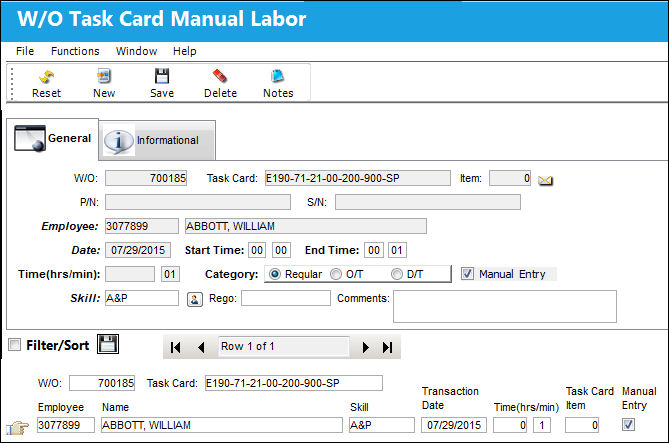Click the Date field in the form
The width and height of the screenshot is (669, 443).
138,250
